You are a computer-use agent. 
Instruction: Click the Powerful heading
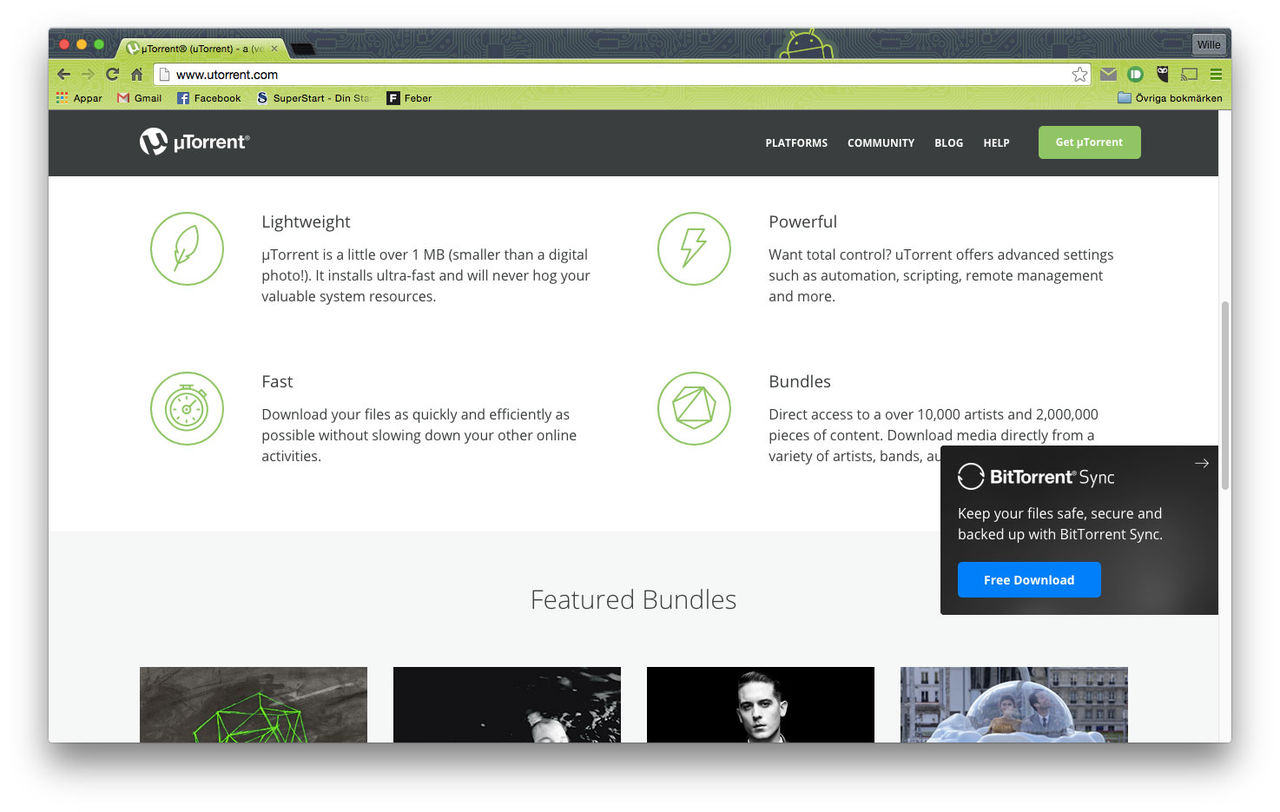coord(803,222)
